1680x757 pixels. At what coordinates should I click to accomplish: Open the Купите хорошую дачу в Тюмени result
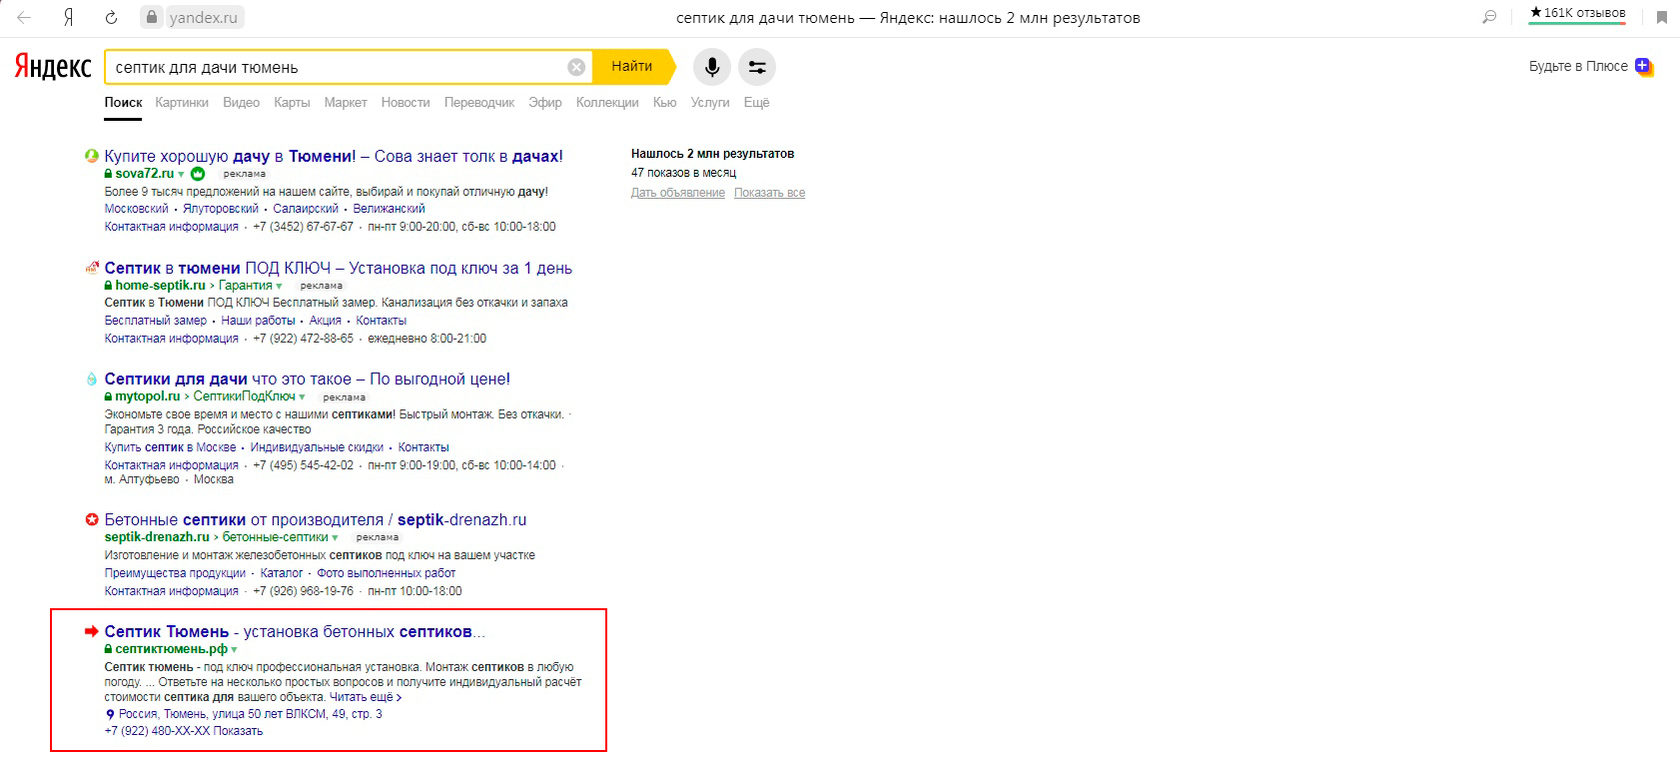[333, 156]
